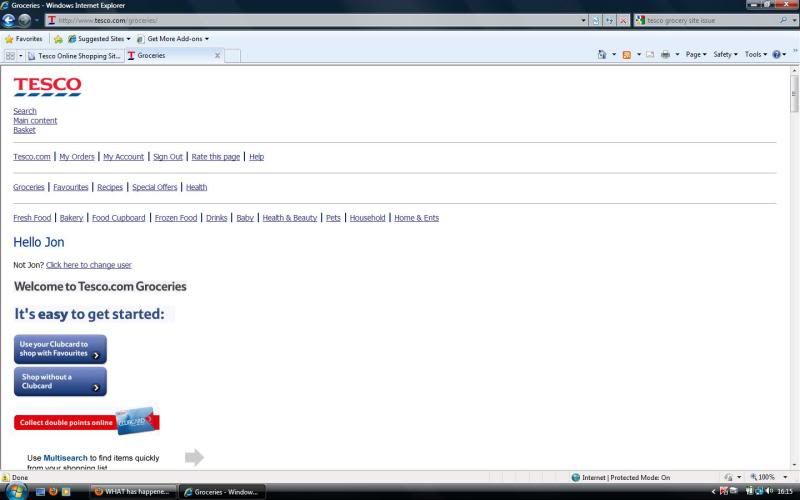
Task: Click the Stop loading icon
Action: pyautogui.click(x=623, y=20)
